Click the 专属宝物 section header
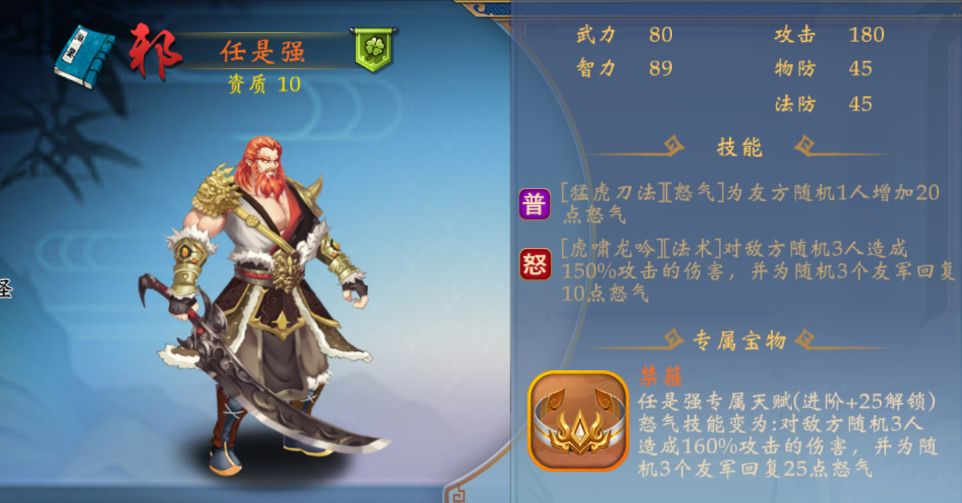962x503 pixels. coord(739,339)
